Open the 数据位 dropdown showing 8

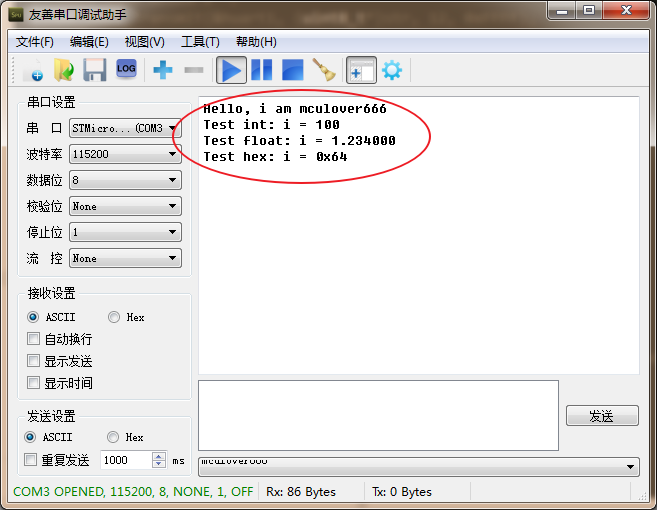[125, 180]
